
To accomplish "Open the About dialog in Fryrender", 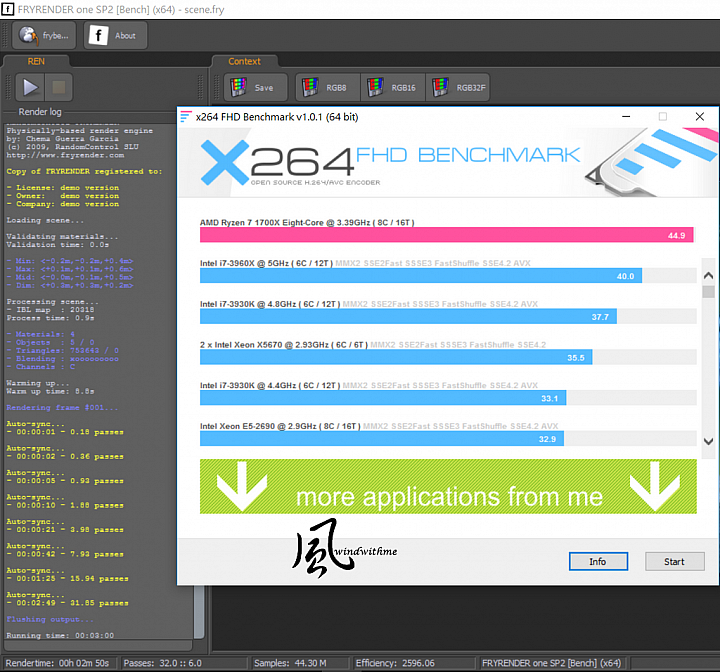I will pyautogui.click(x=115, y=35).
